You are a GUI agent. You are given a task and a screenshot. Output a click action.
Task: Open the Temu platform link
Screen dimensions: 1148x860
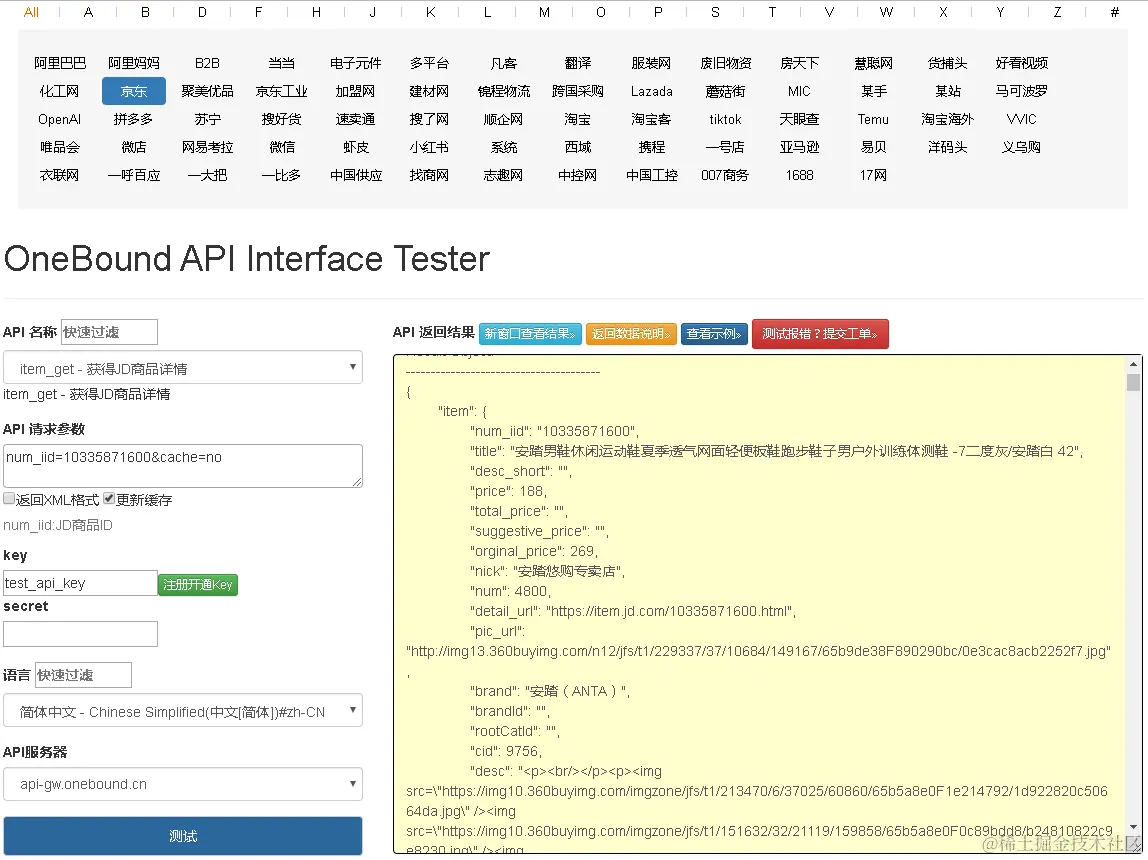click(873, 119)
